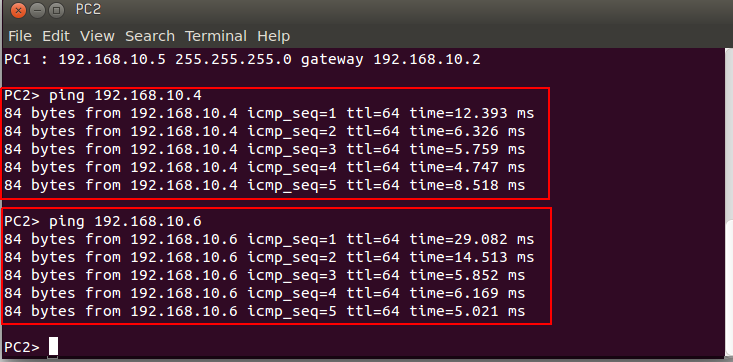Open the File menu
This screenshot has height=362, width=733.
[20, 36]
